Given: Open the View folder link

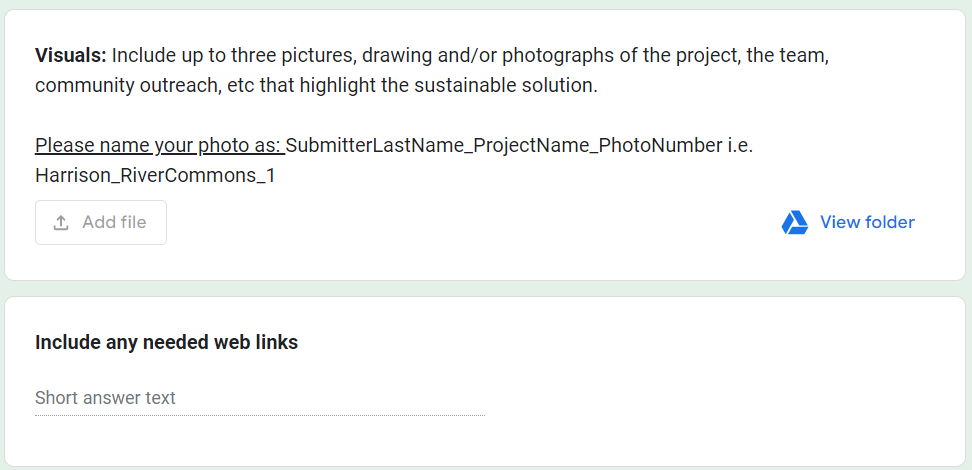Looking at the screenshot, I should 848,223.
